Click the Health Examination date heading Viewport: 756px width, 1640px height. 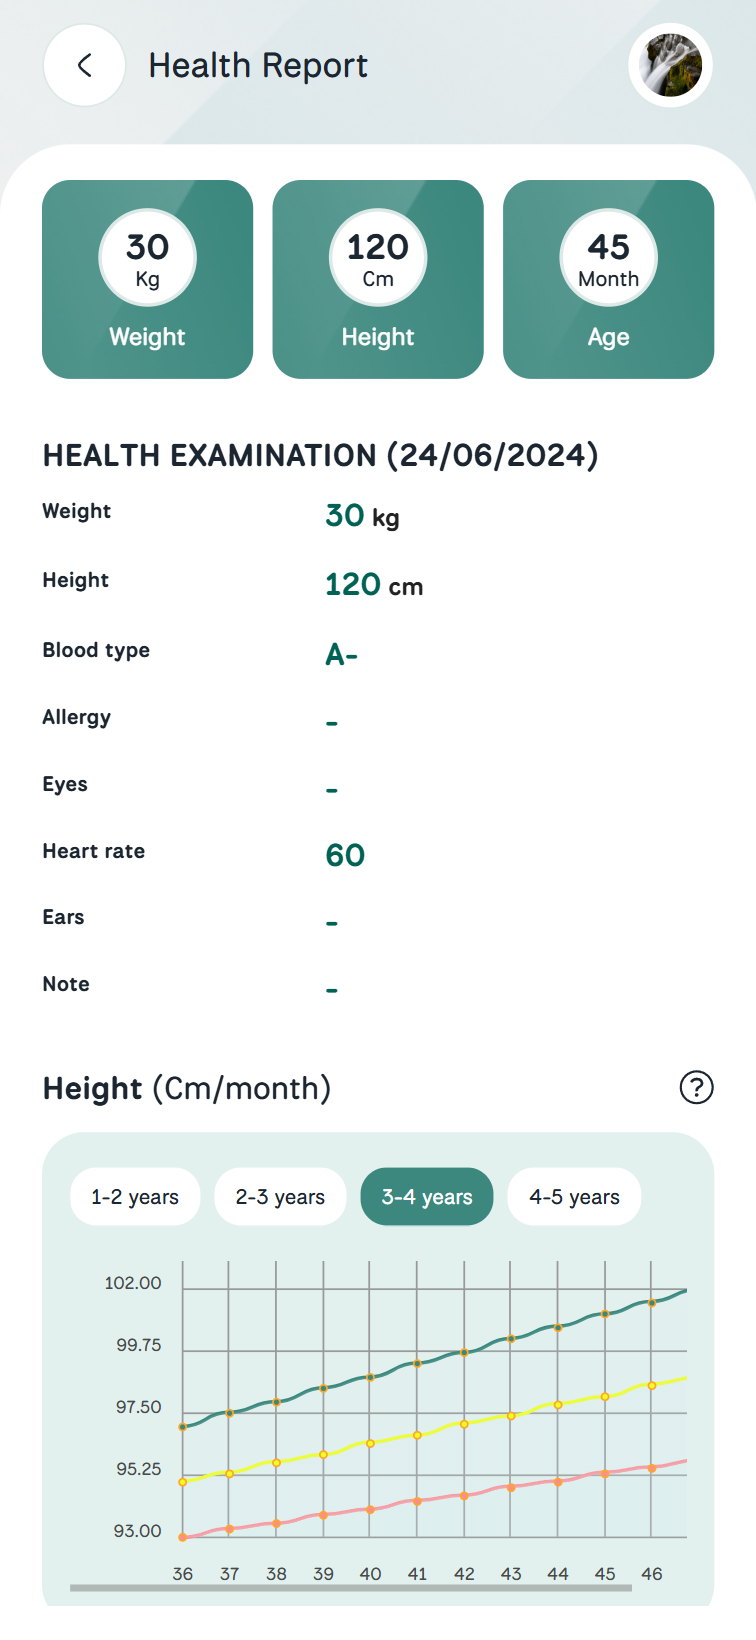320,456
